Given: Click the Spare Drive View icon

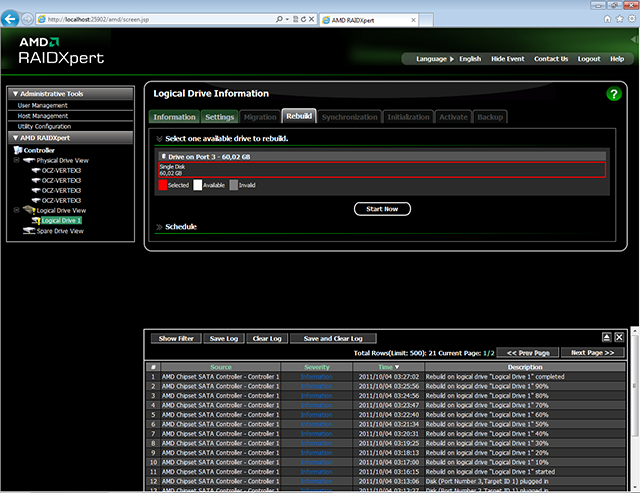Looking at the screenshot, I should coord(29,231).
